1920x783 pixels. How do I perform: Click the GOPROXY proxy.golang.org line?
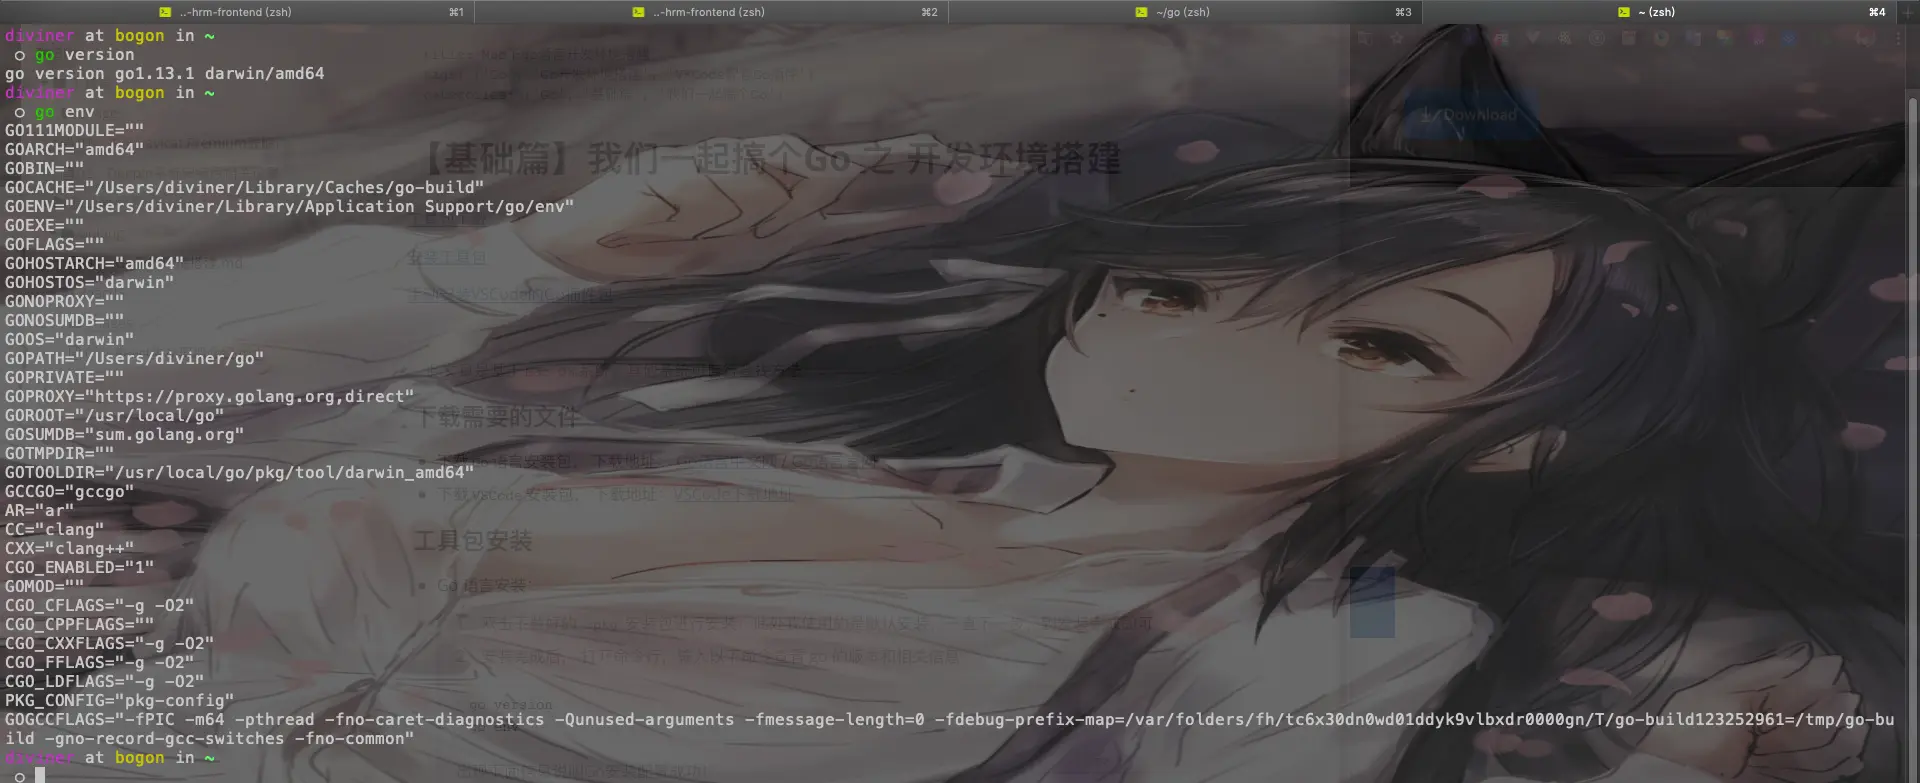point(209,397)
